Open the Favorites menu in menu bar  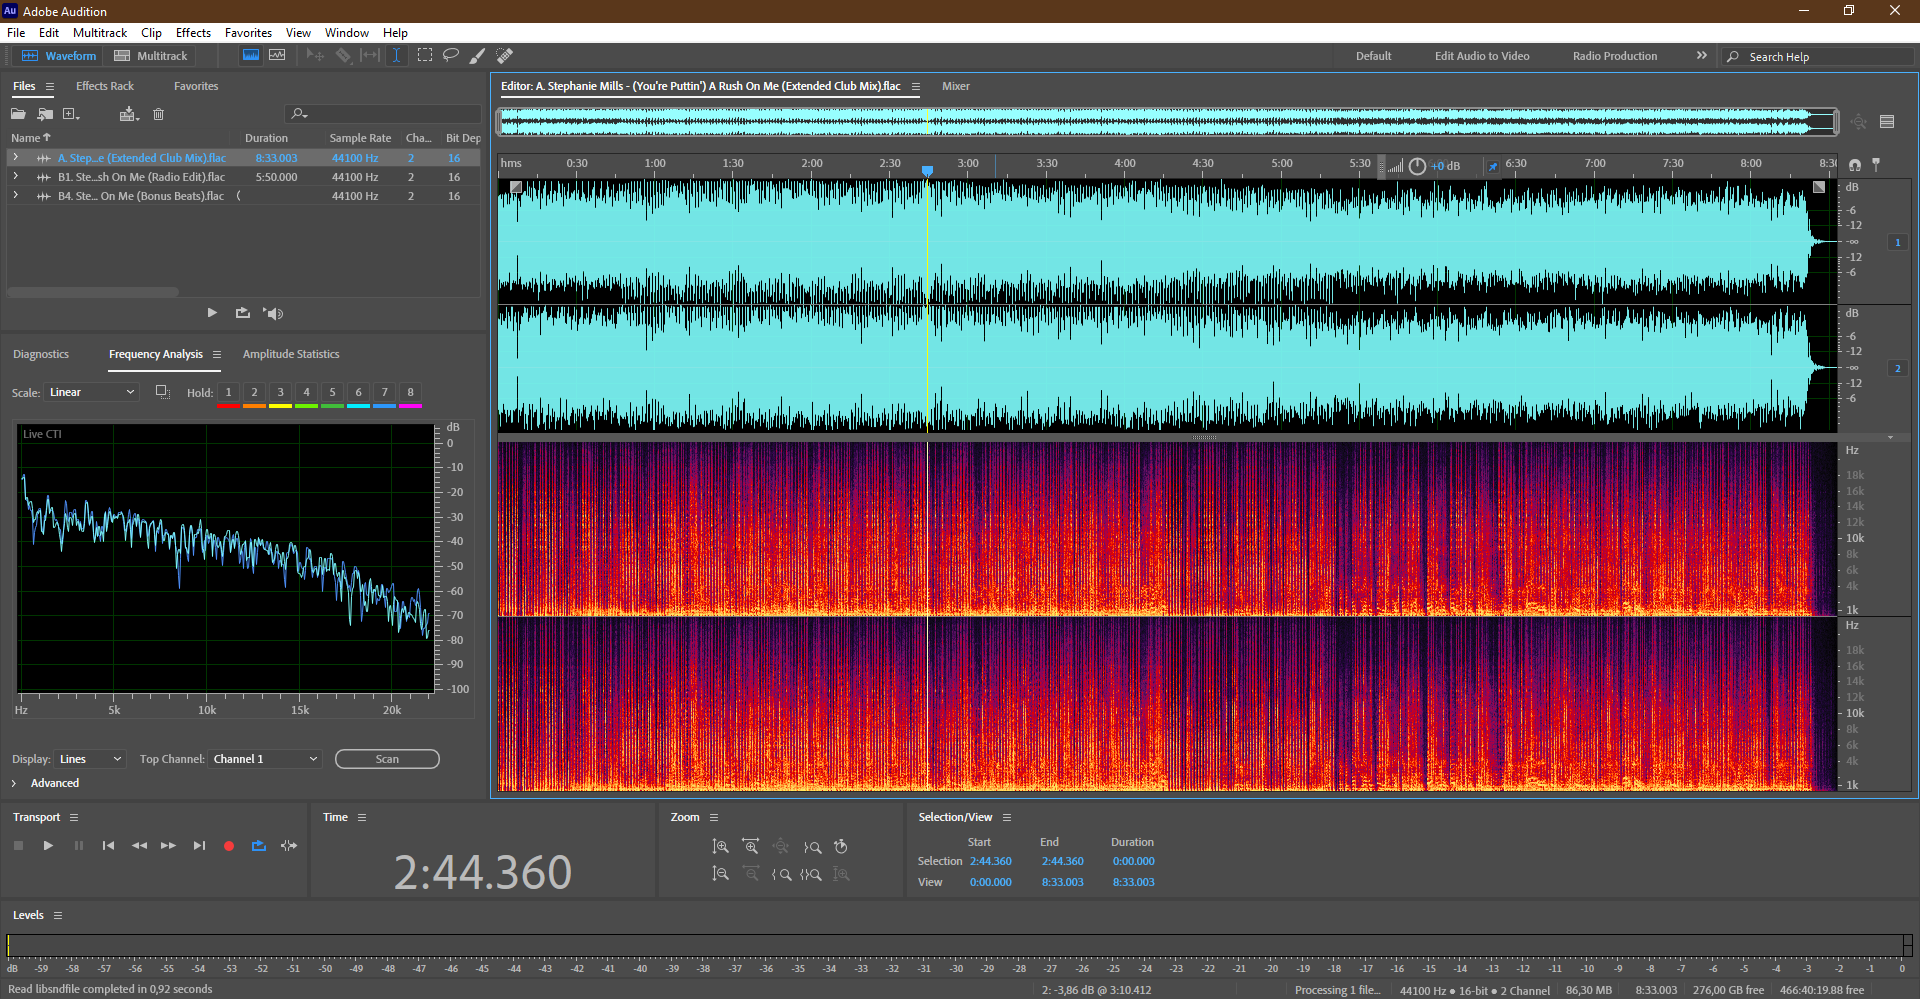coord(248,33)
